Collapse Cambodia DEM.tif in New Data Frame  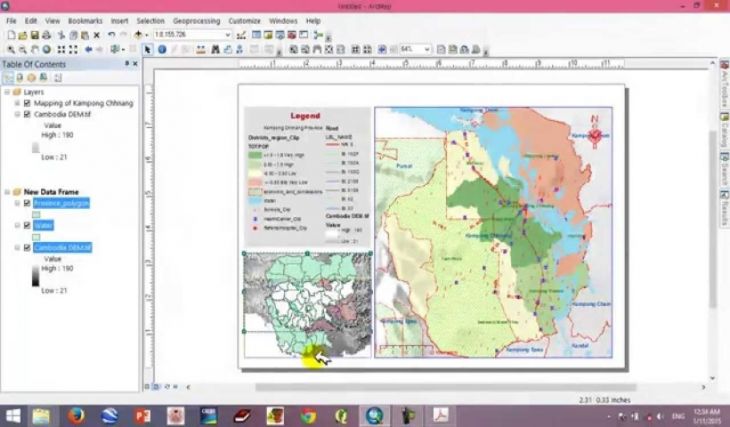pos(17,248)
